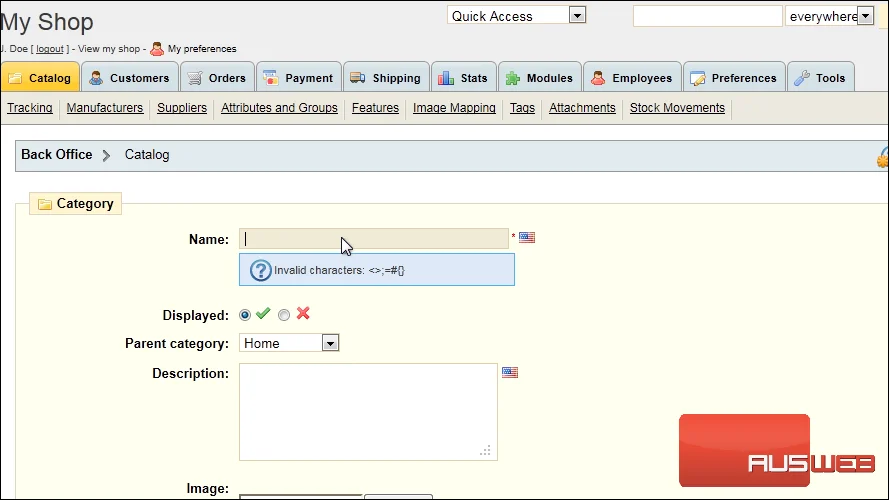889x500 pixels.
Task: Click the Preferences tab pencil icon
Action: click(698, 78)
